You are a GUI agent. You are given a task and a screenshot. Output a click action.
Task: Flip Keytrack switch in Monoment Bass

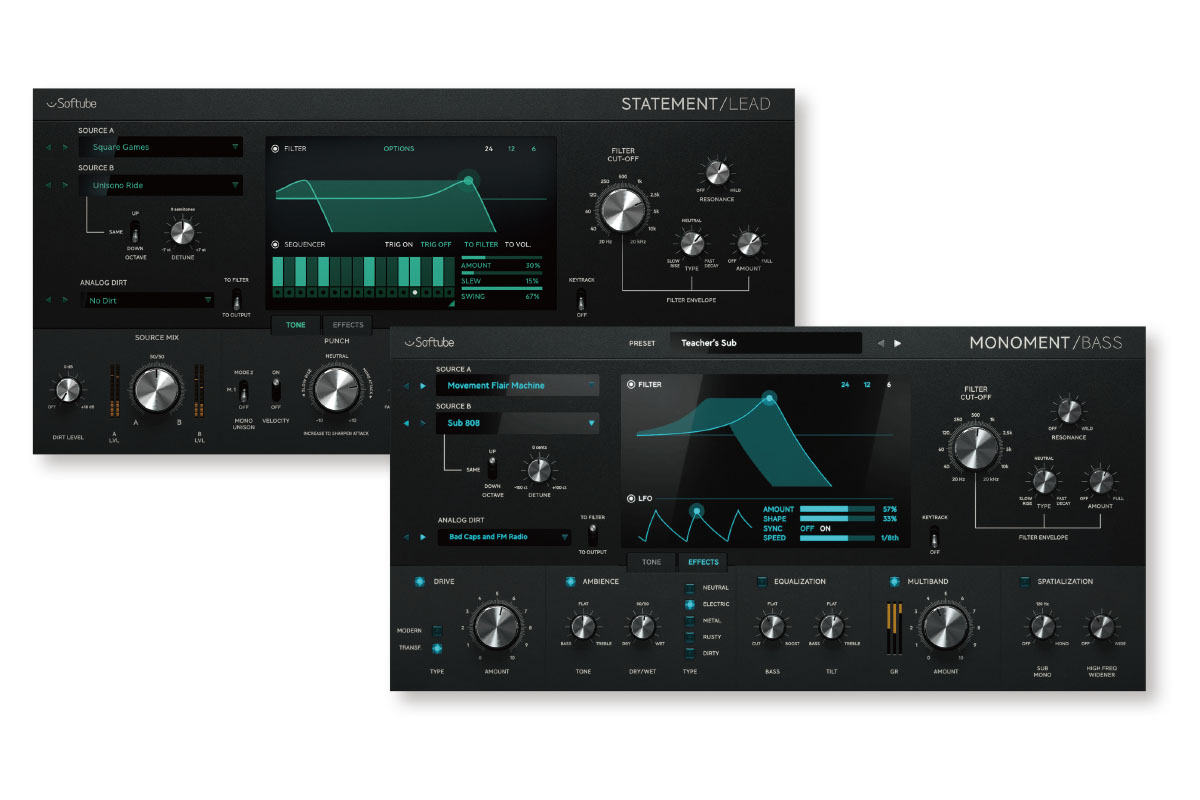tap(935, 536)
